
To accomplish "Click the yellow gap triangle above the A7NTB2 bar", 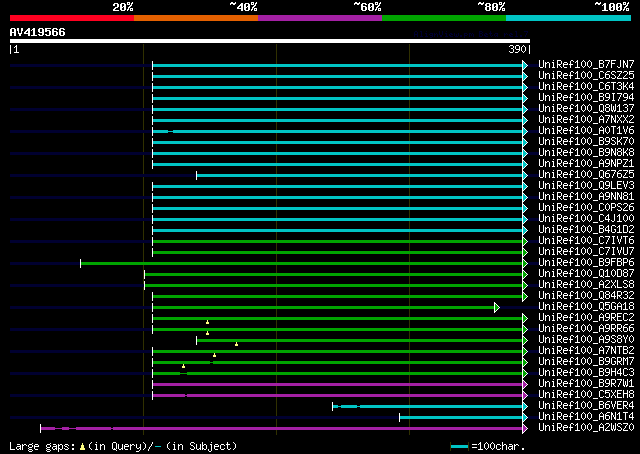I will pos(236,344).
